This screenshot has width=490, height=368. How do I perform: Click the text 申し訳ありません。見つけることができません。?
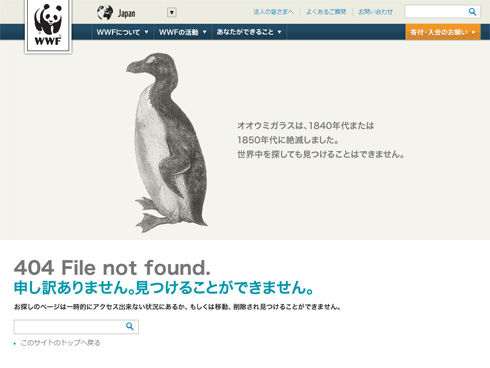[164, 288]
